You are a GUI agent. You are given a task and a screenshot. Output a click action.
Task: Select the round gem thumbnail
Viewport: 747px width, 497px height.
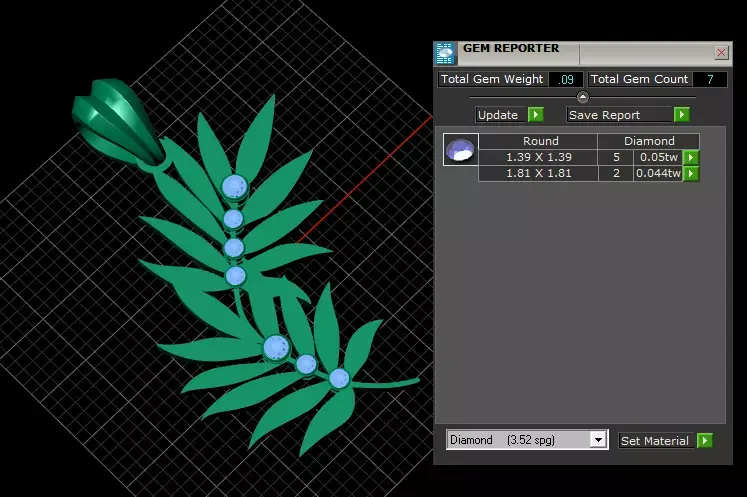click(x=460, y=150)
